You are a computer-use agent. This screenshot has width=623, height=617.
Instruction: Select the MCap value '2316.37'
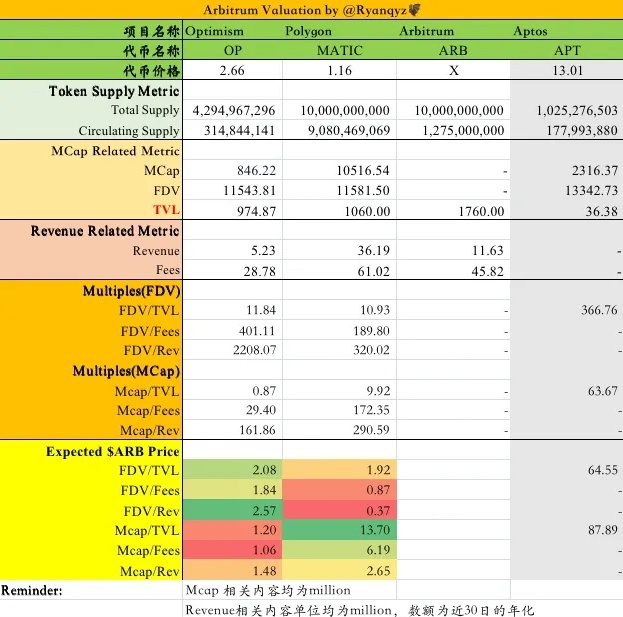[x=595, y=170]
